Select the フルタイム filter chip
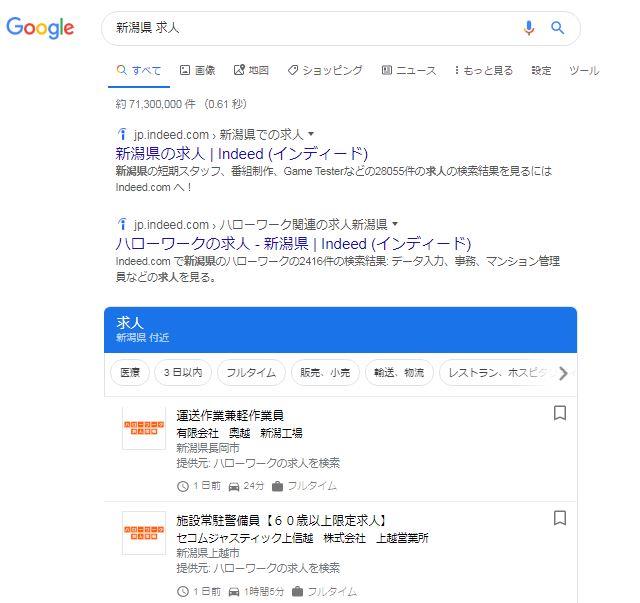The width and height of the screenshot is (640, 603). tap(250, 373)
